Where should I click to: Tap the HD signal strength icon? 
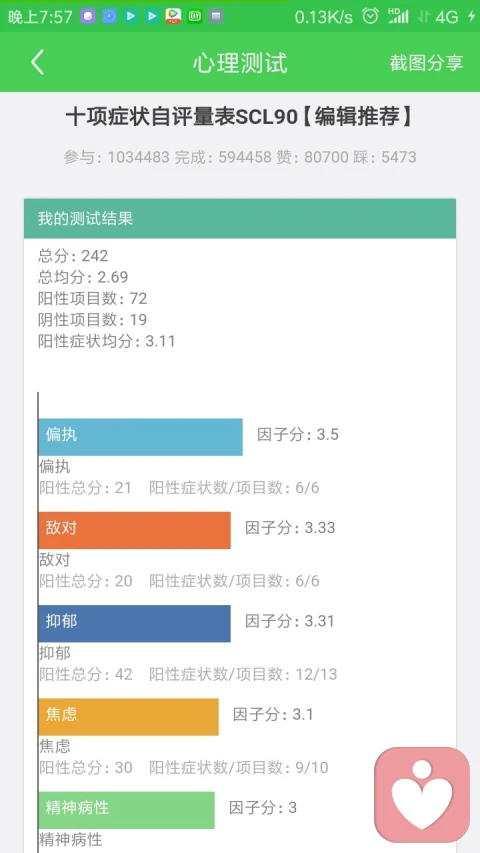(398, 16)
